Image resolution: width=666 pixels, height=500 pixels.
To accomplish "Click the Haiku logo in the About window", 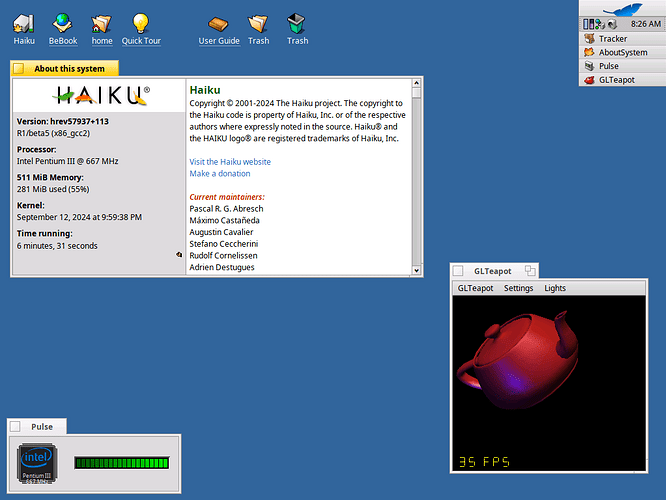I will 101,95.
